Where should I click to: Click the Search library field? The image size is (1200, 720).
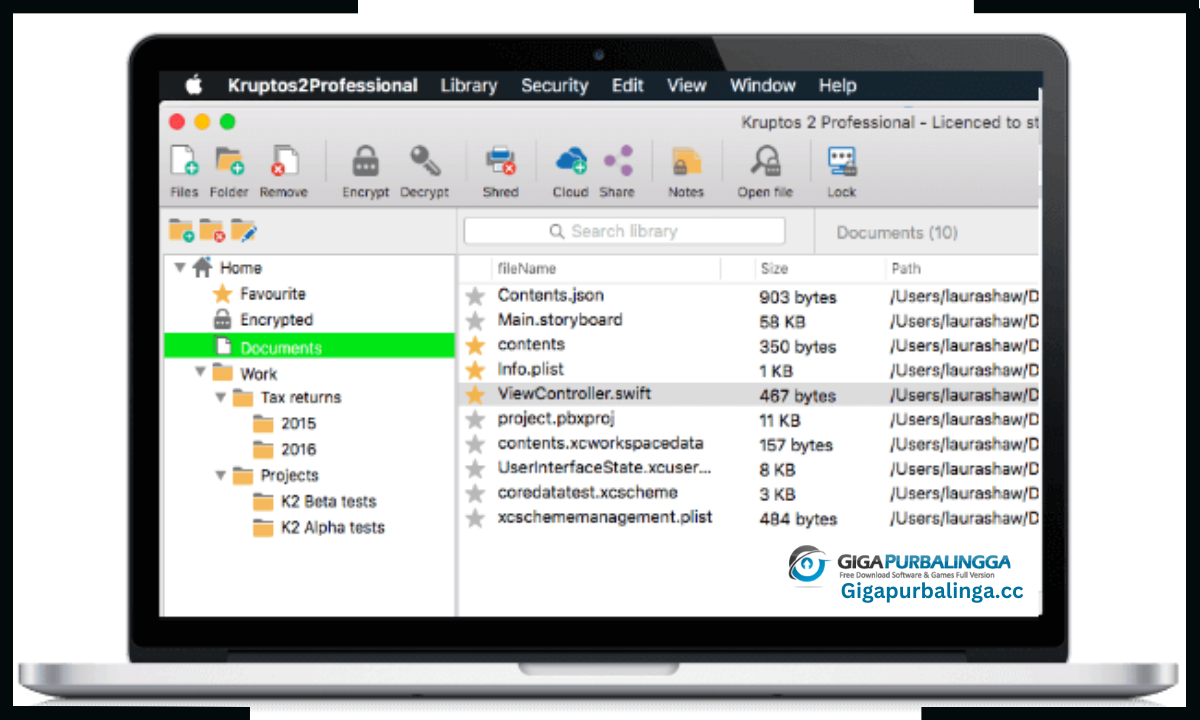(x=624, y=231)
